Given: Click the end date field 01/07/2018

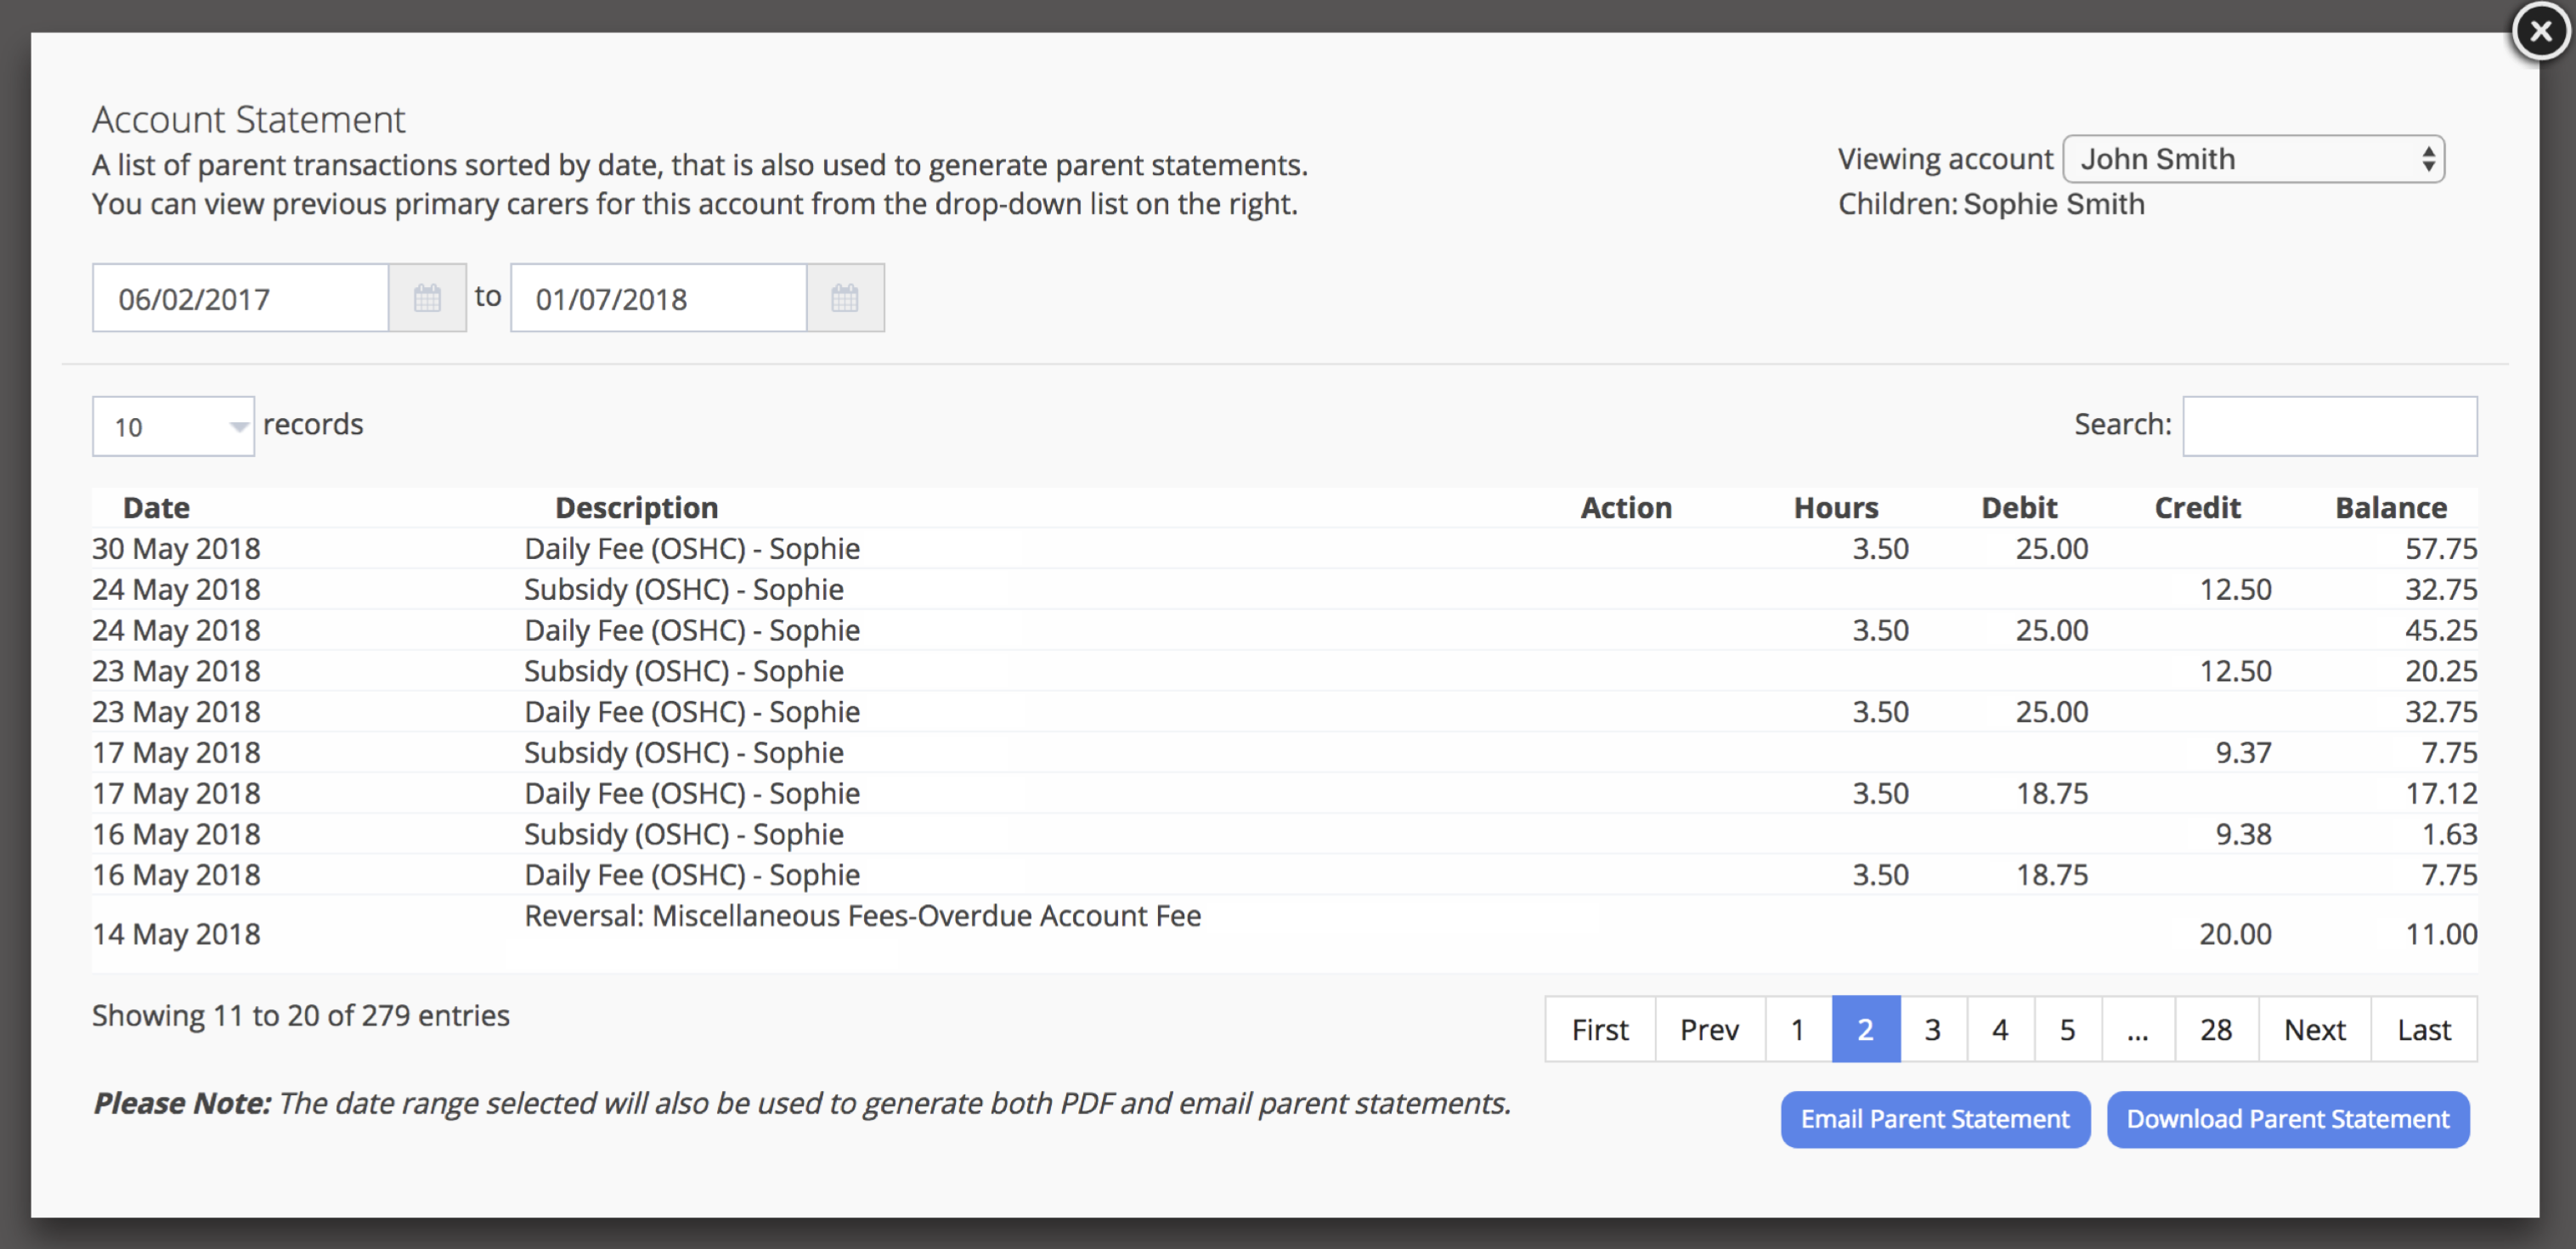Looking at the screenshot, I should pos(658,298).
